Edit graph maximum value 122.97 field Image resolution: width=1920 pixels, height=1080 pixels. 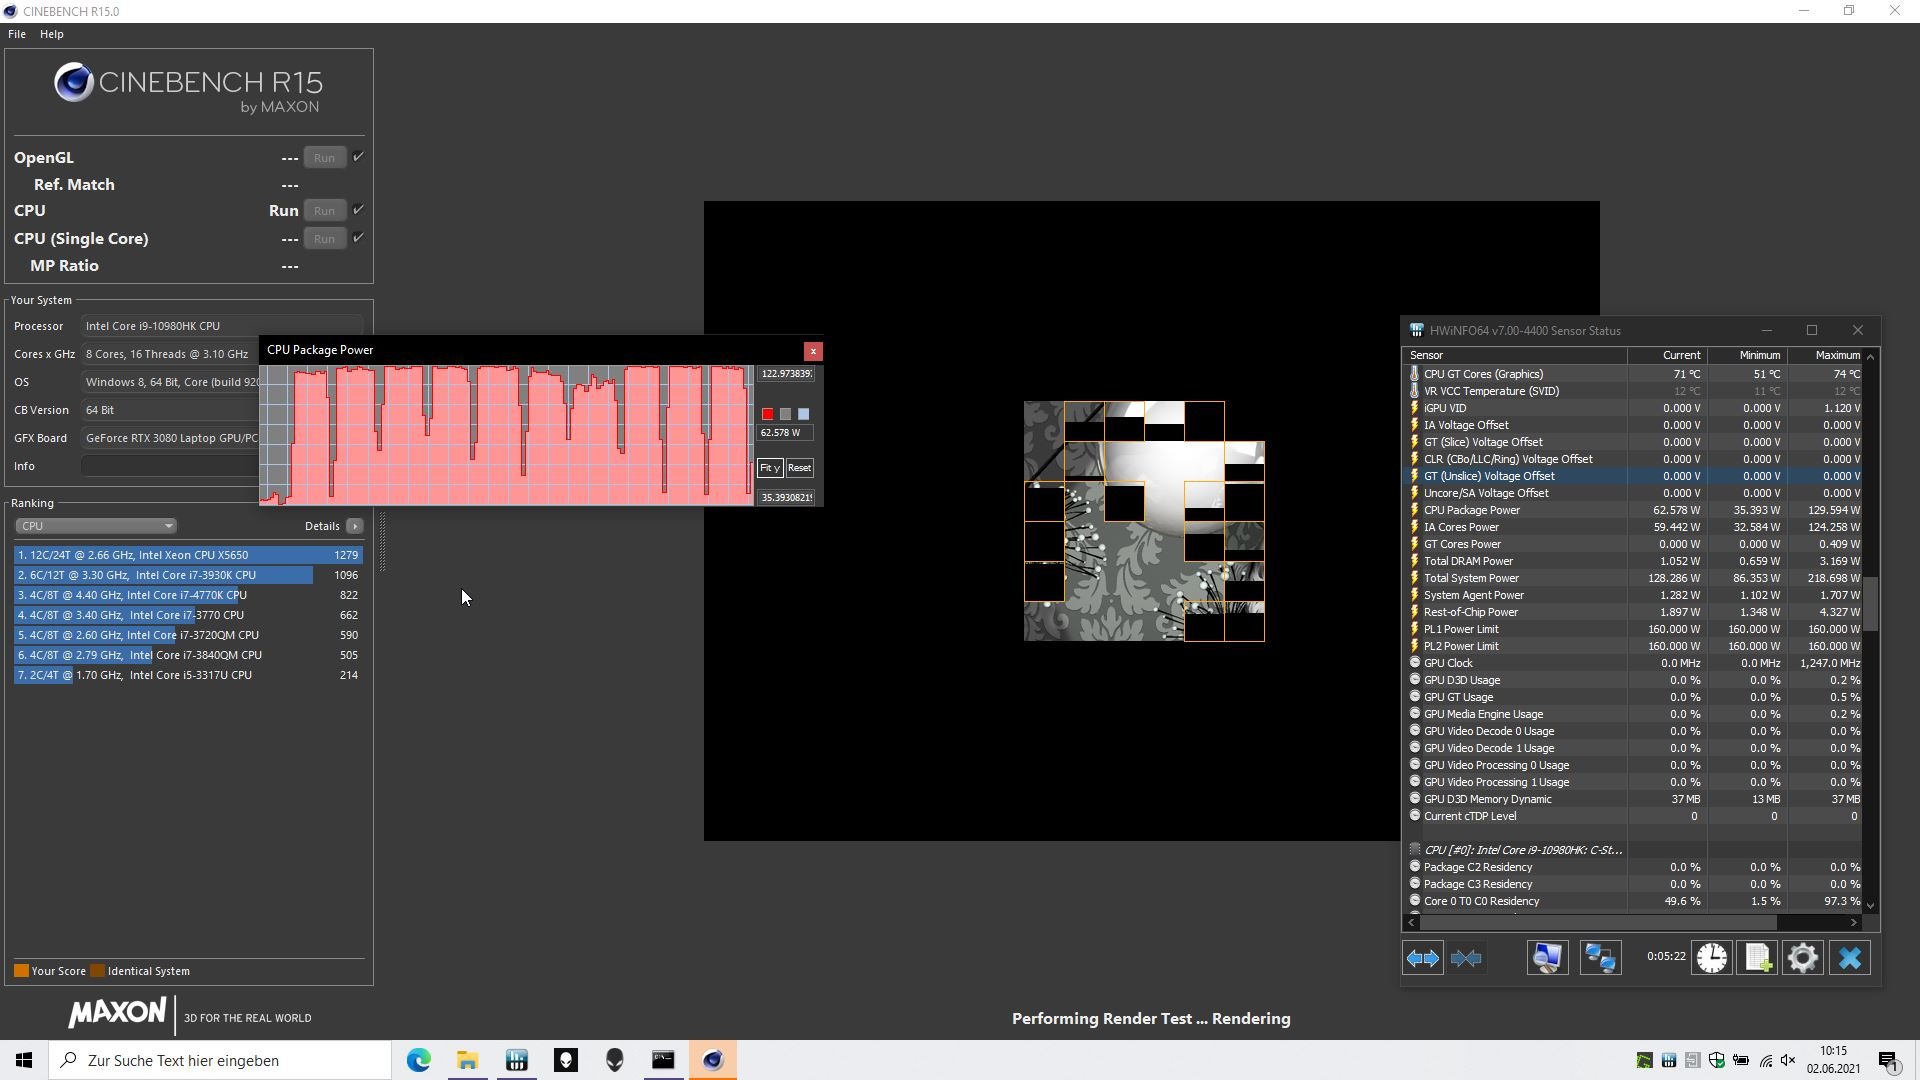click(x=786, y=374)
